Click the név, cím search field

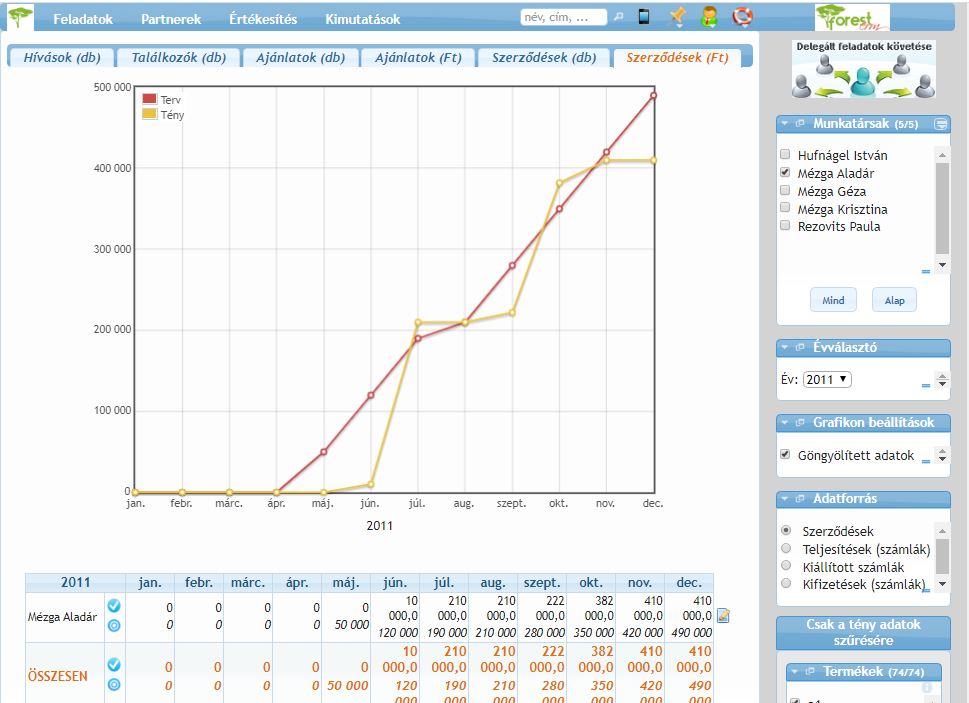pos(563,17)
